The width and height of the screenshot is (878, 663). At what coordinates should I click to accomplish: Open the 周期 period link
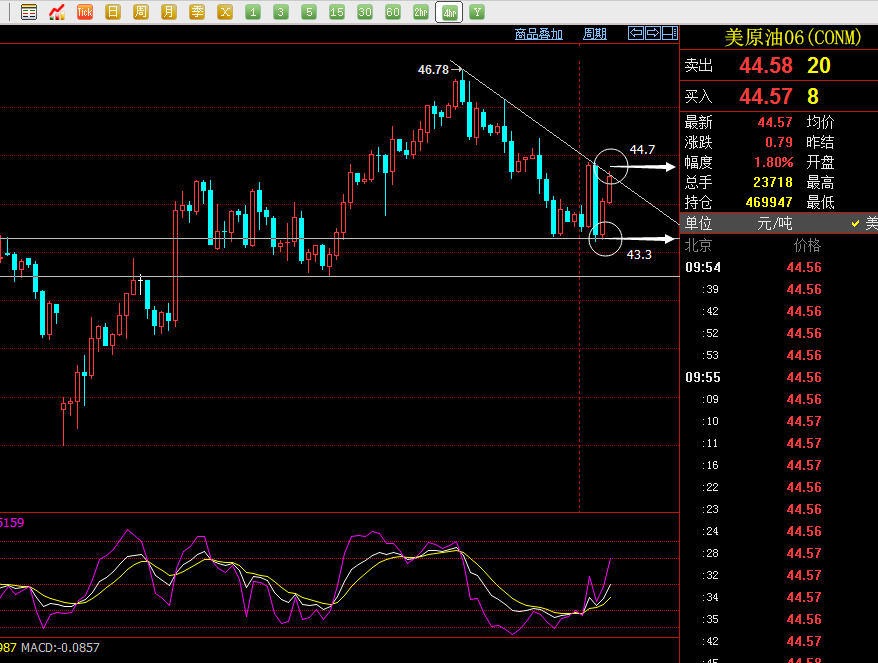(595, 34)
